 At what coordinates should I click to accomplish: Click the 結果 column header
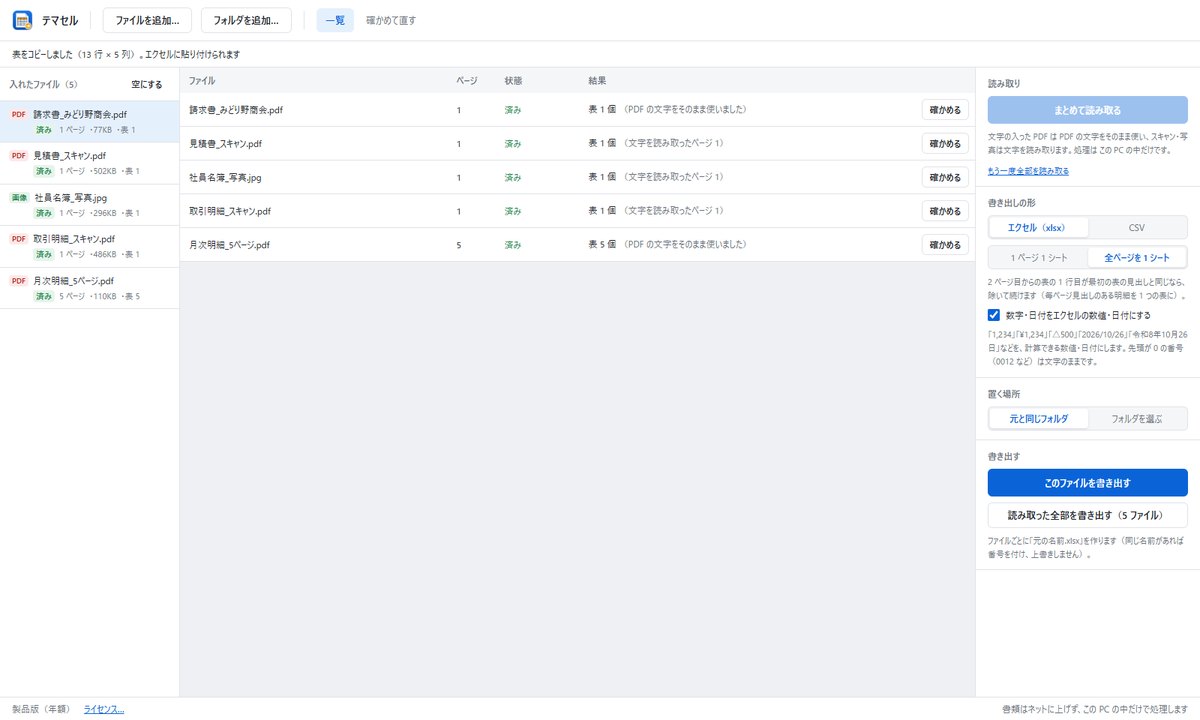click(x=598, y=80)
